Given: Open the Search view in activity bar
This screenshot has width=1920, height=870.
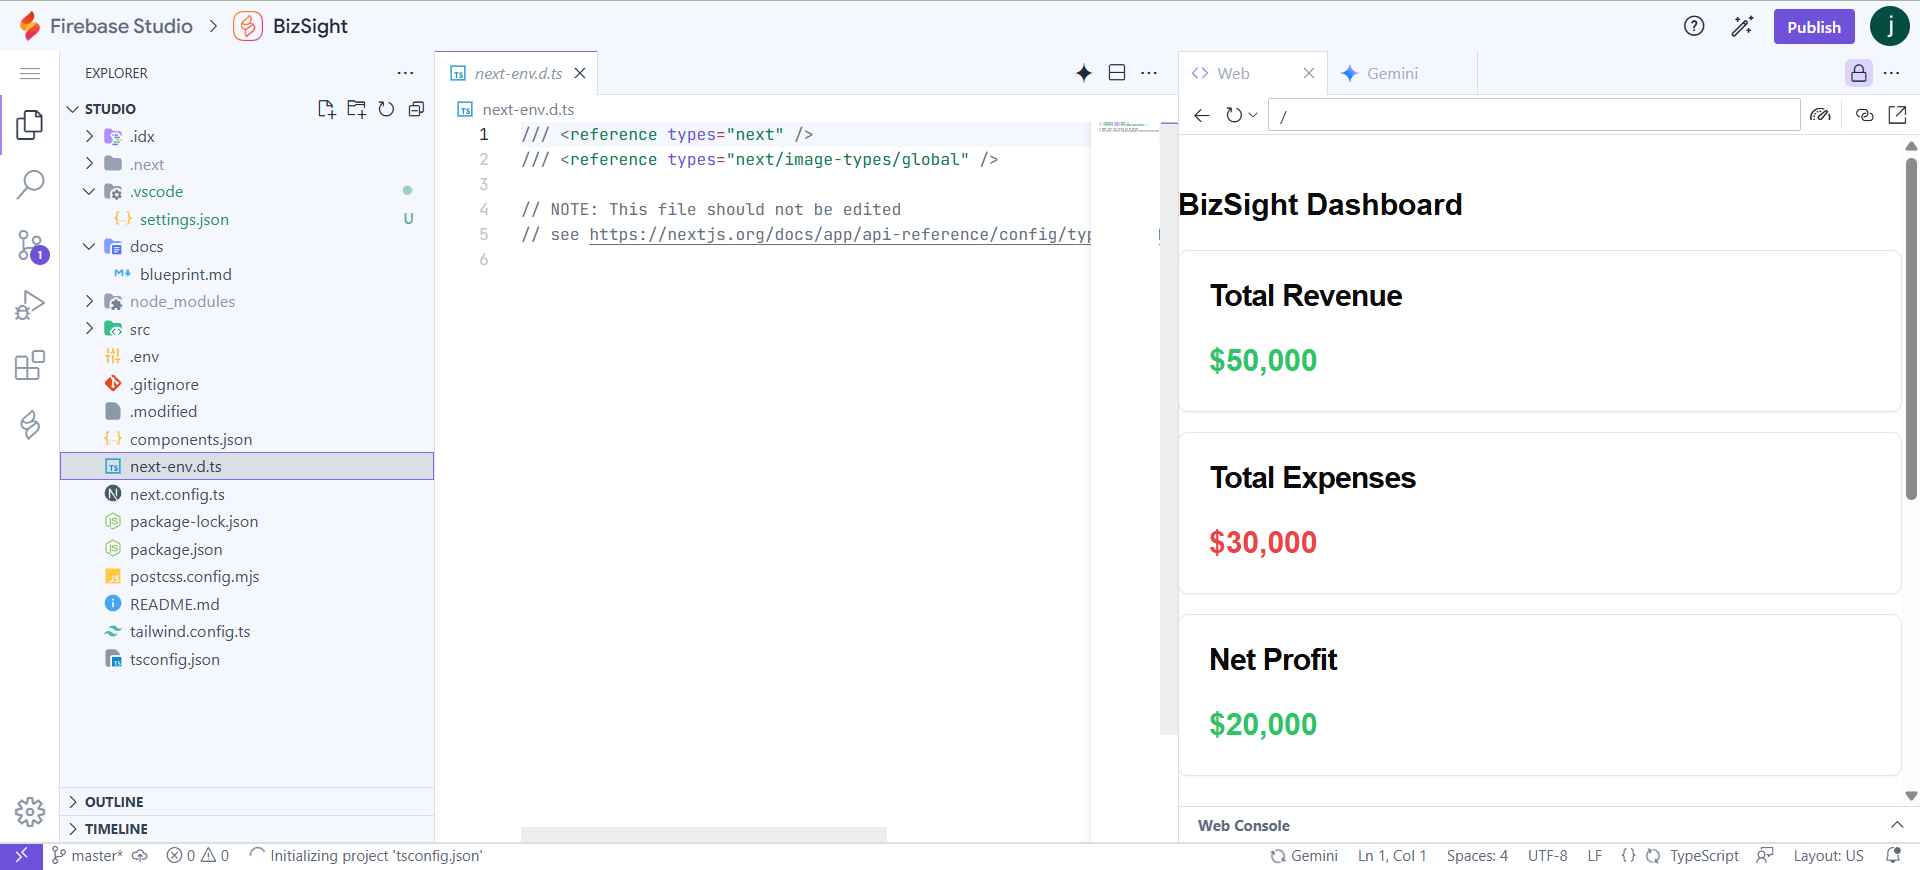Looking at the screenshot, I should pyautogui.click(x=30, y=184).
